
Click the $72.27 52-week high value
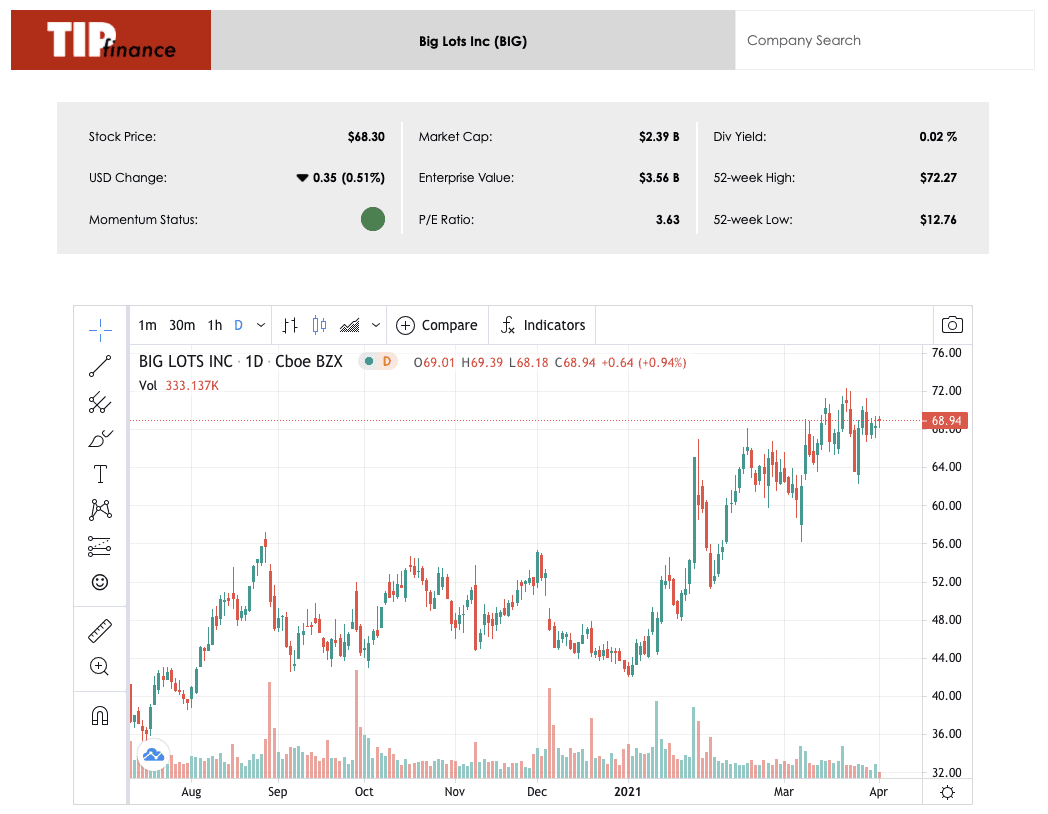click(938, 178)
